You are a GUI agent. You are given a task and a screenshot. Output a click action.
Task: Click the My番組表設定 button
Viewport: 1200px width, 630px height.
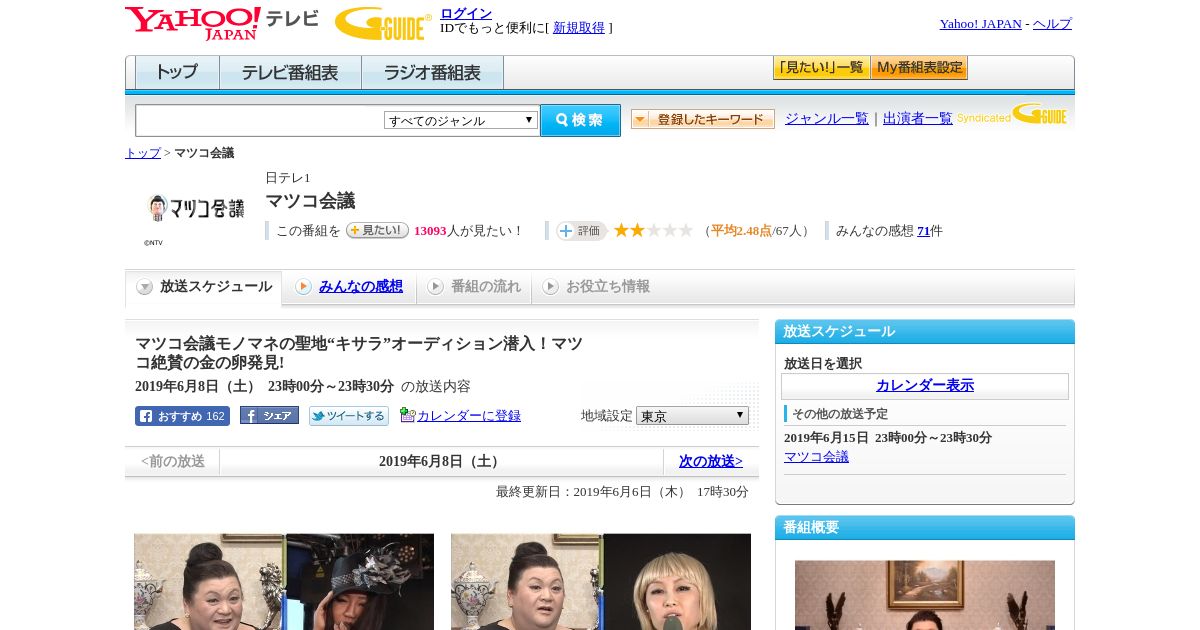point(919,68)
